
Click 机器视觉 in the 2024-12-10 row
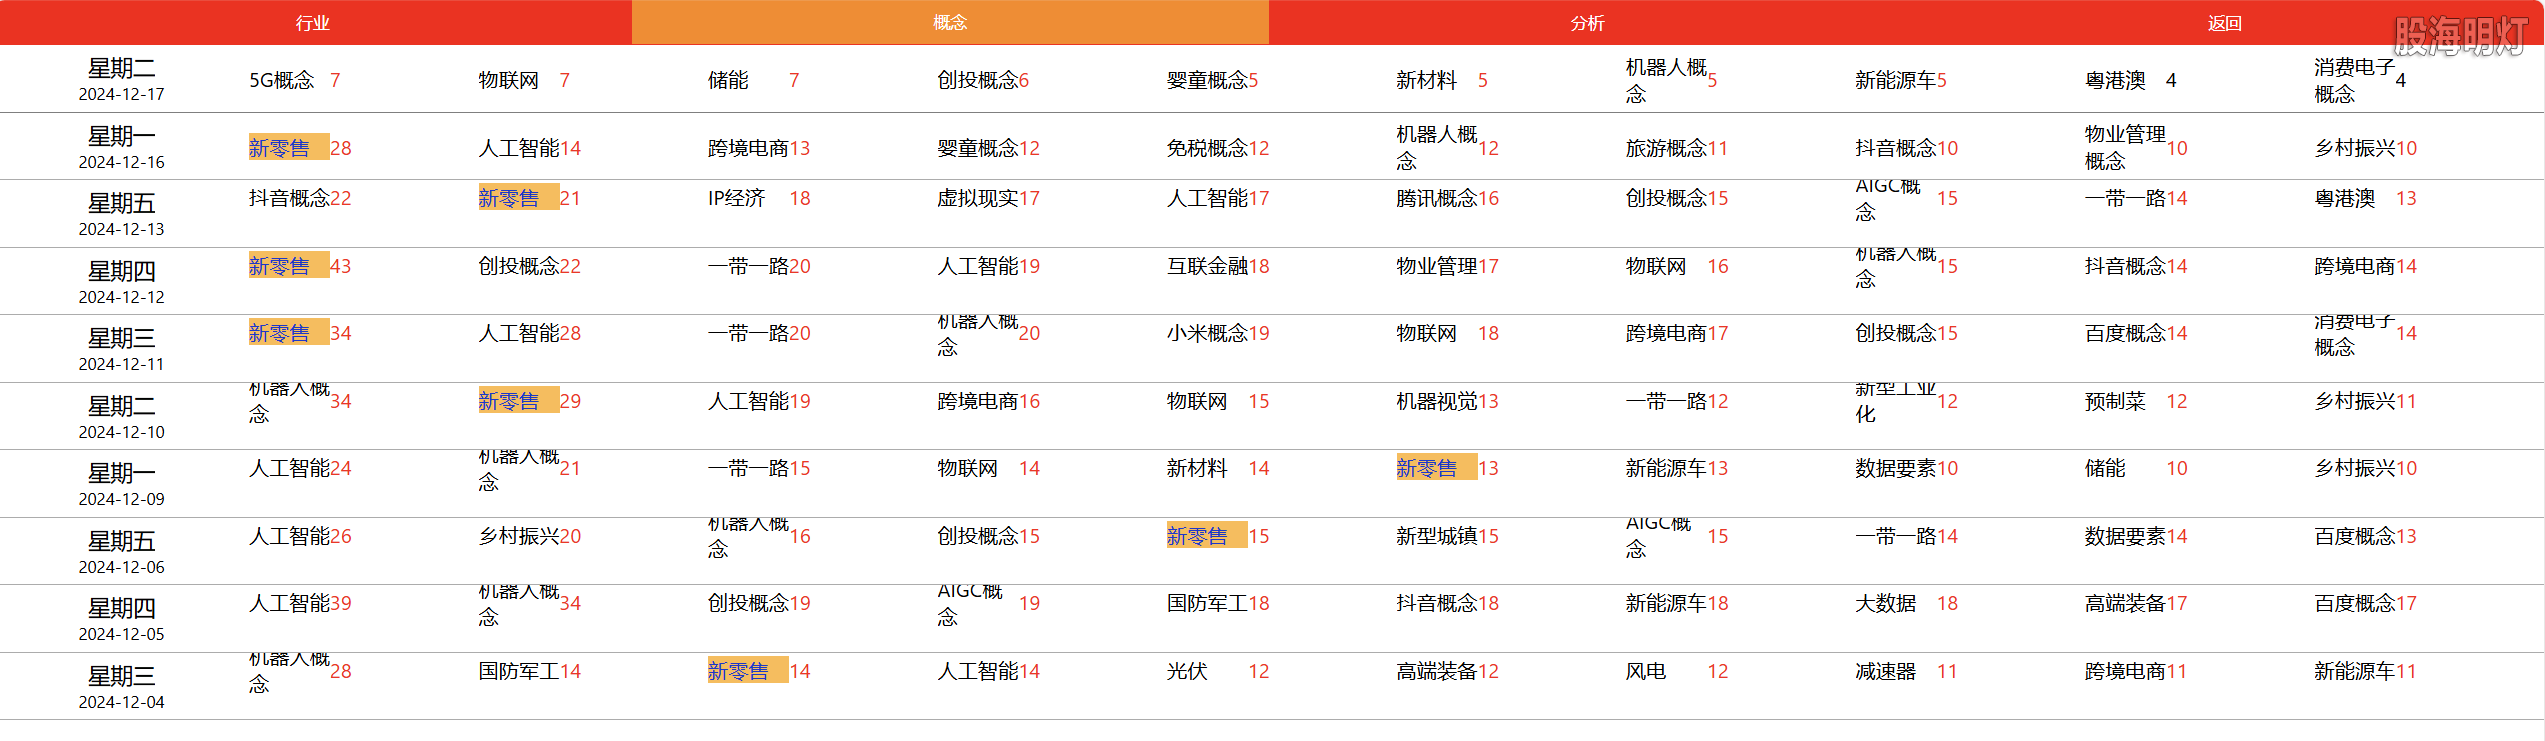(1436, 401)
